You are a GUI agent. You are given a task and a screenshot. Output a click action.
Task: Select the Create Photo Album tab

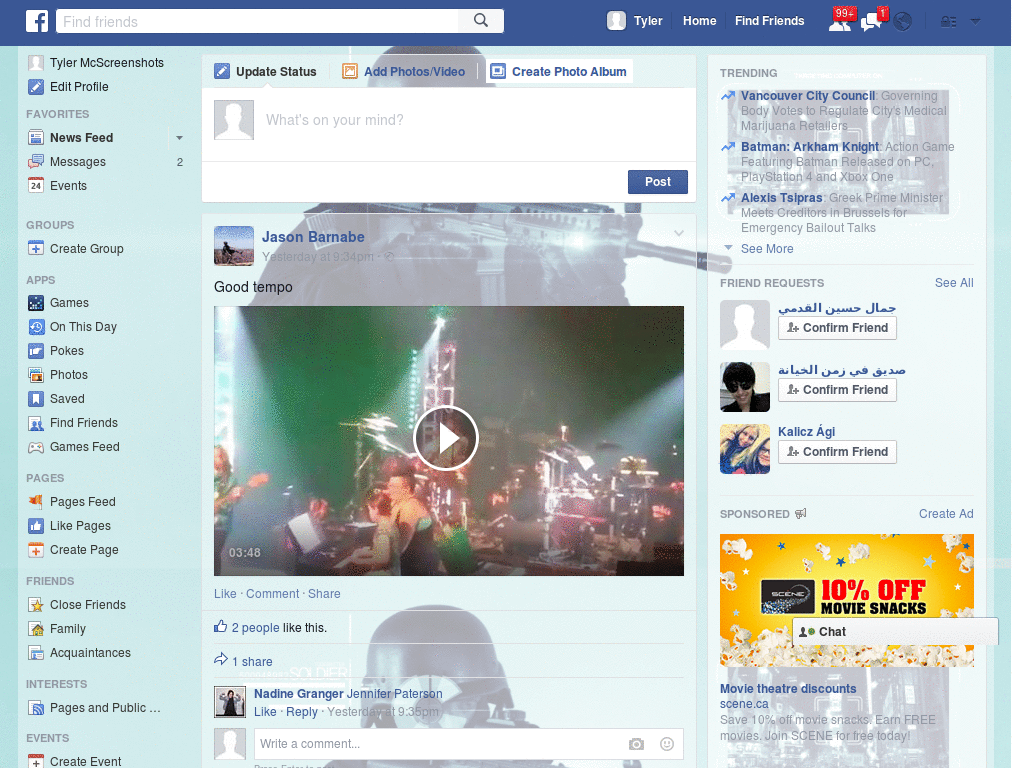click(x=559, y=71)
